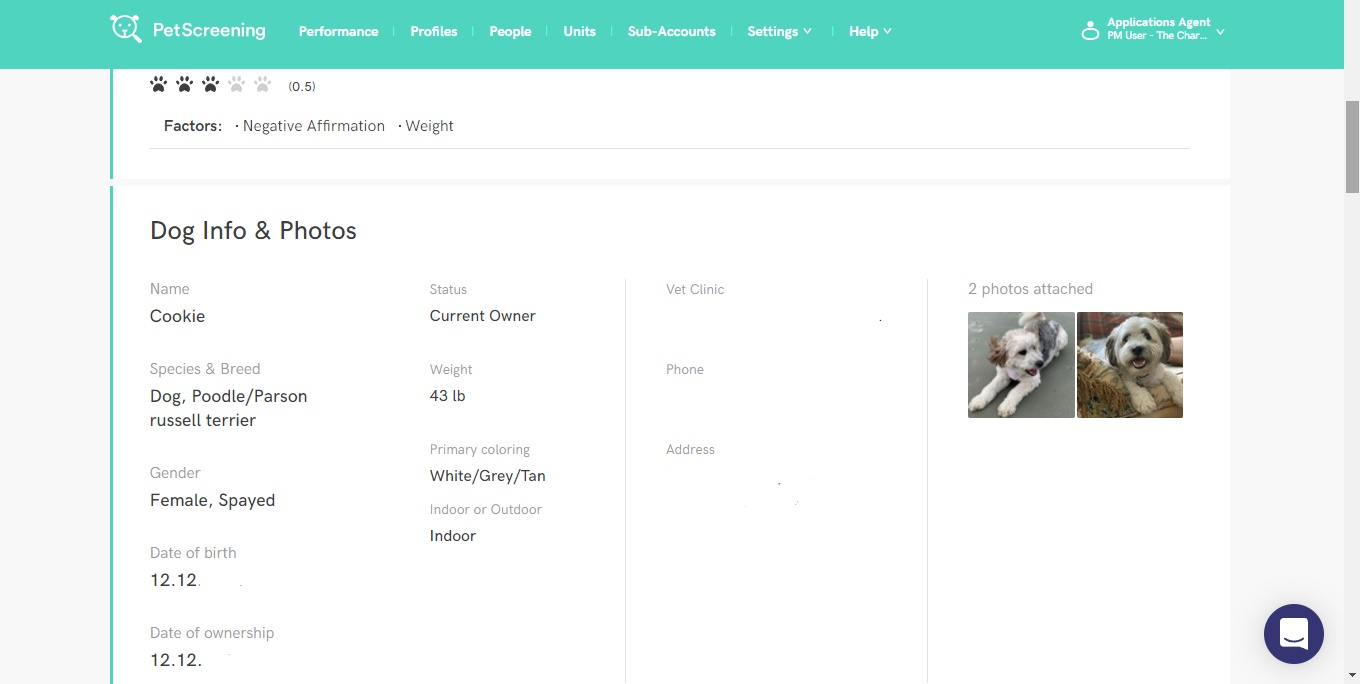The height and width of the screenshot is (684, 1360).
Task: Click the Phone label
Action: (x=685, y=369)
